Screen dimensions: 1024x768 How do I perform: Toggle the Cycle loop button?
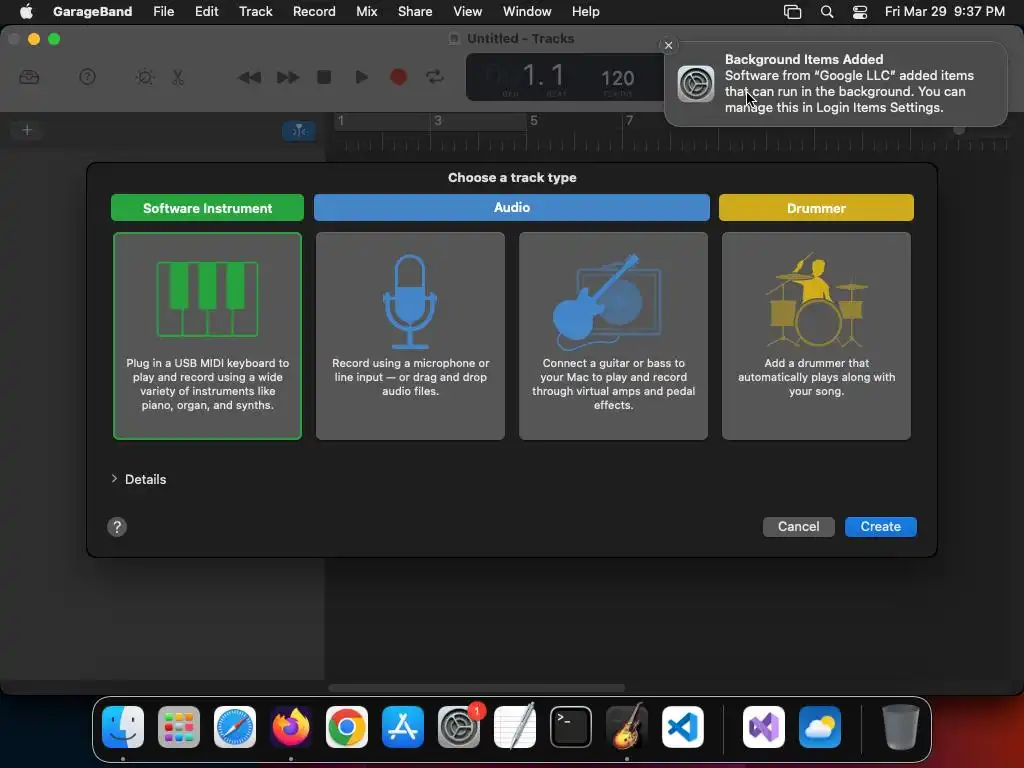coord(435,77)
